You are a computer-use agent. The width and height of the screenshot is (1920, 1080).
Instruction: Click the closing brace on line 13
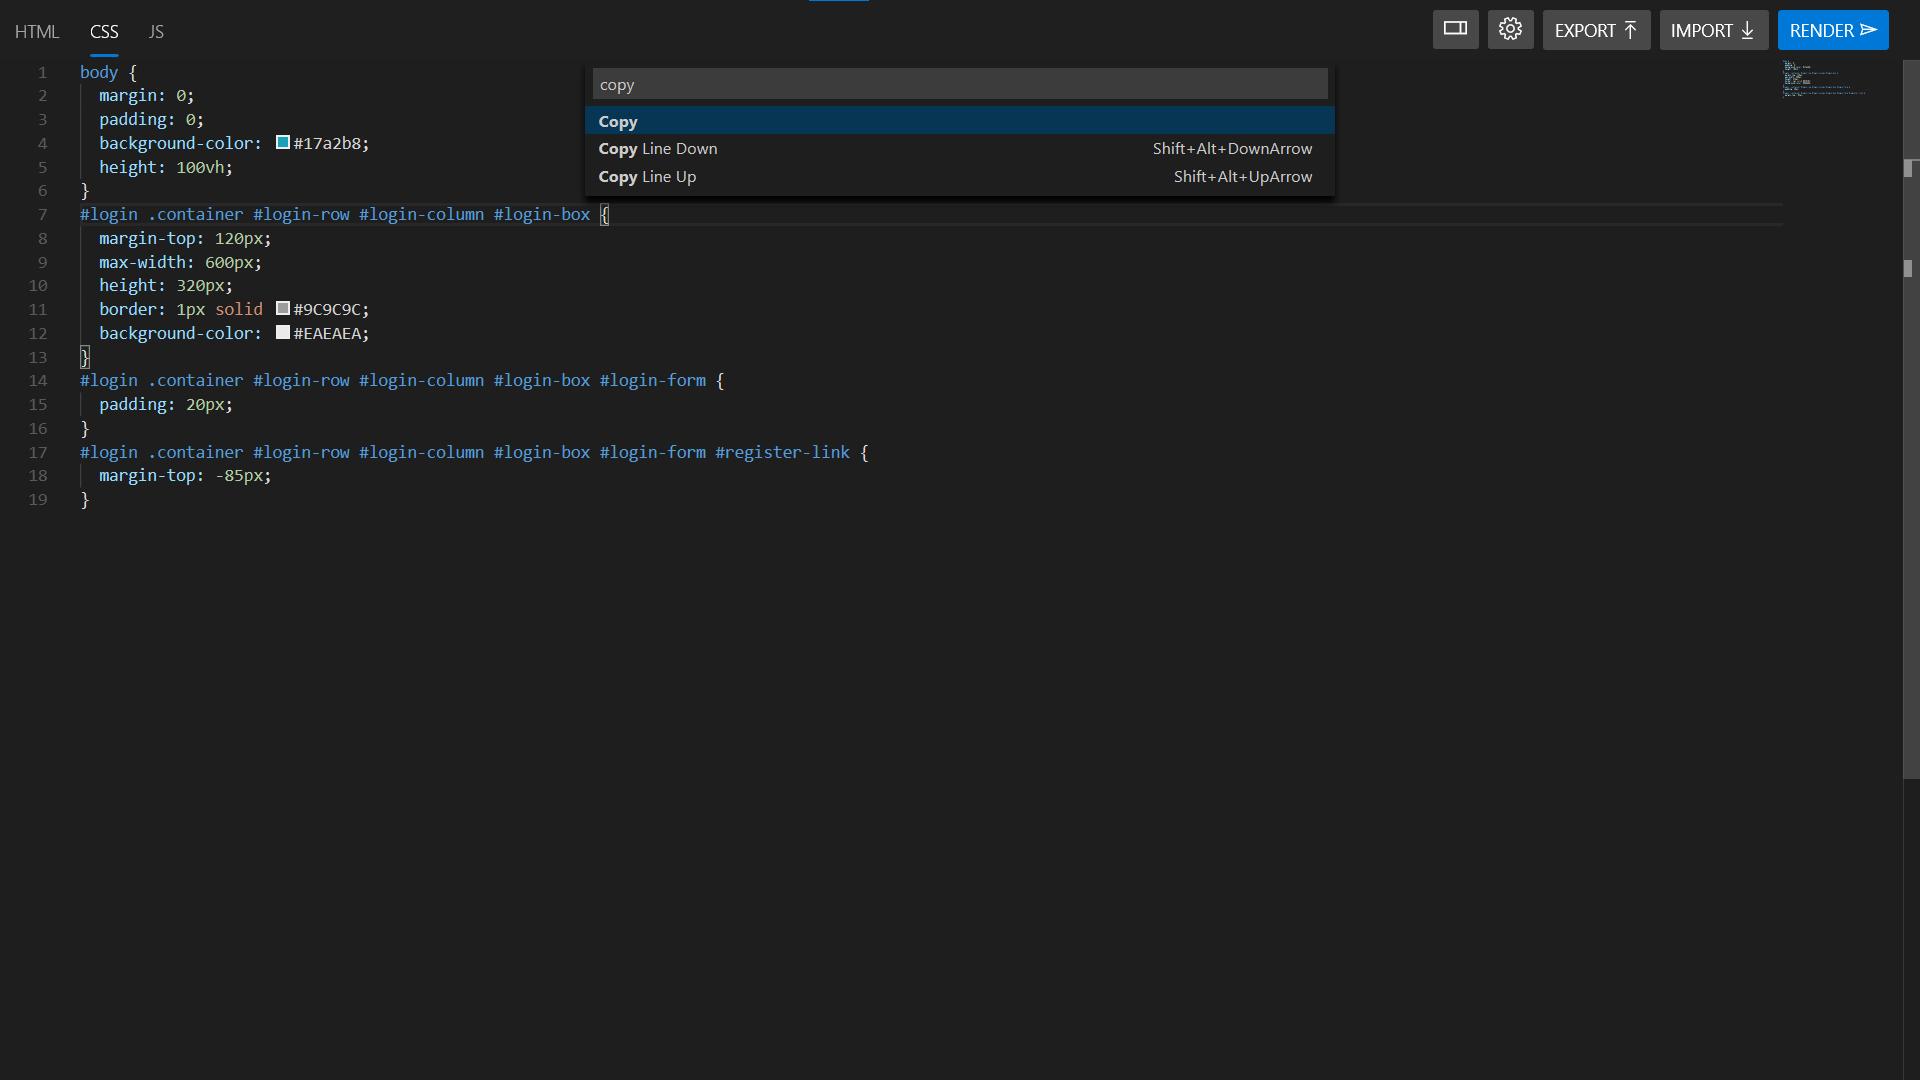point(85,357)
